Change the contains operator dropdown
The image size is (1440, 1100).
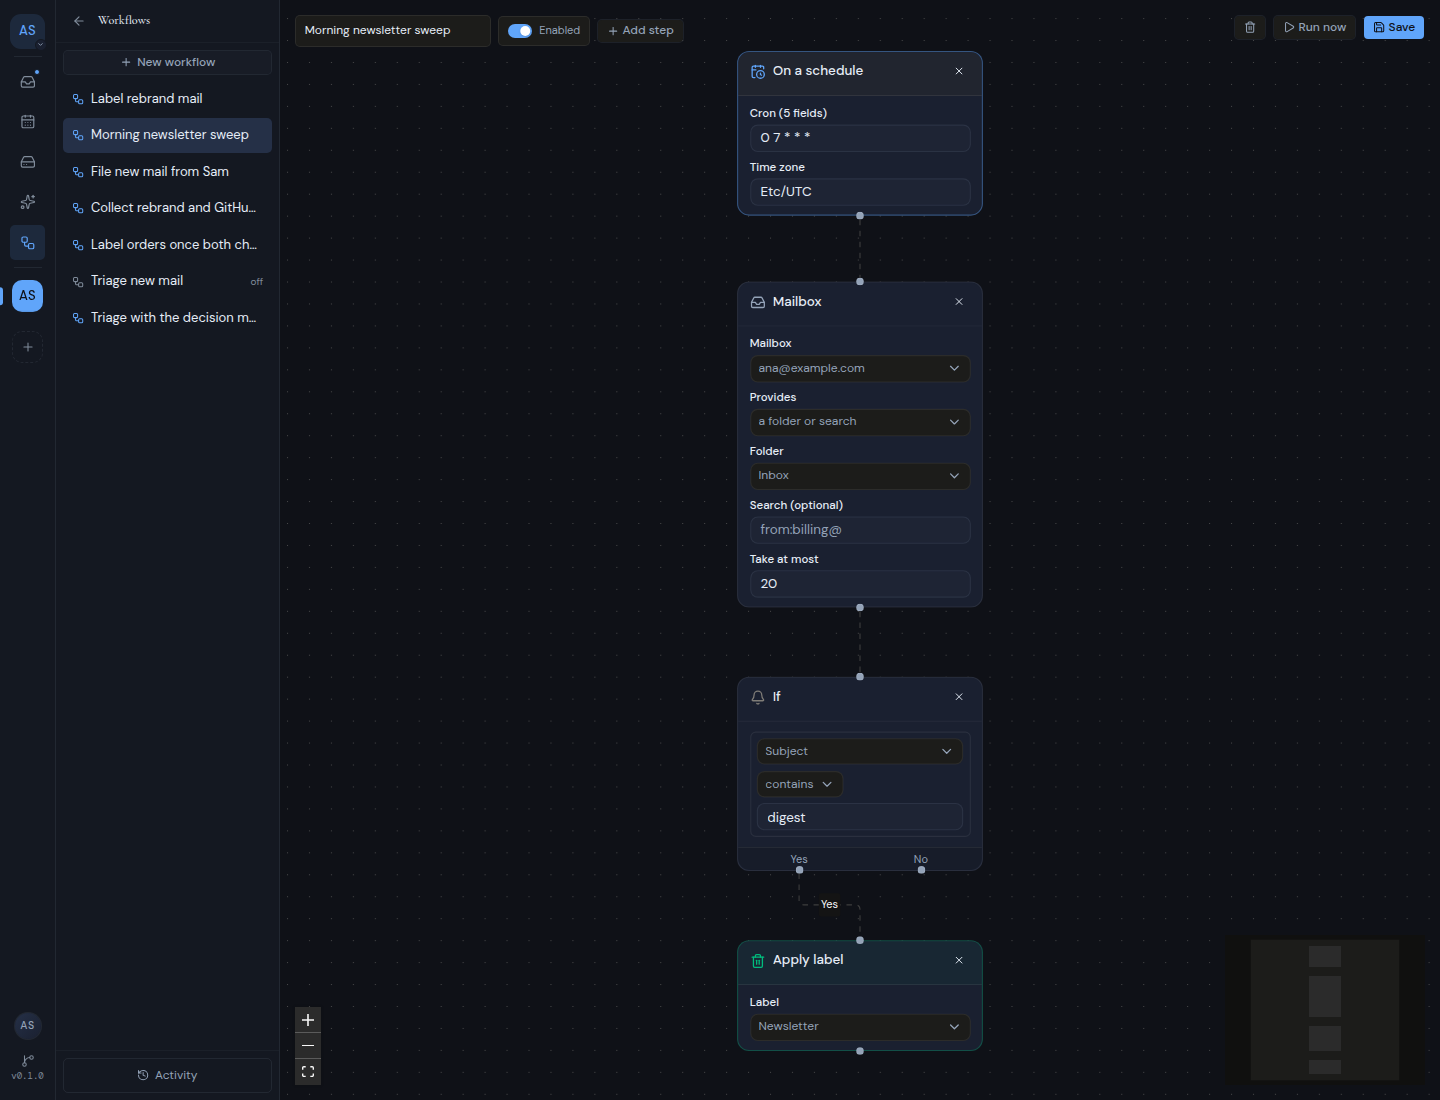(x=800, y=784)
